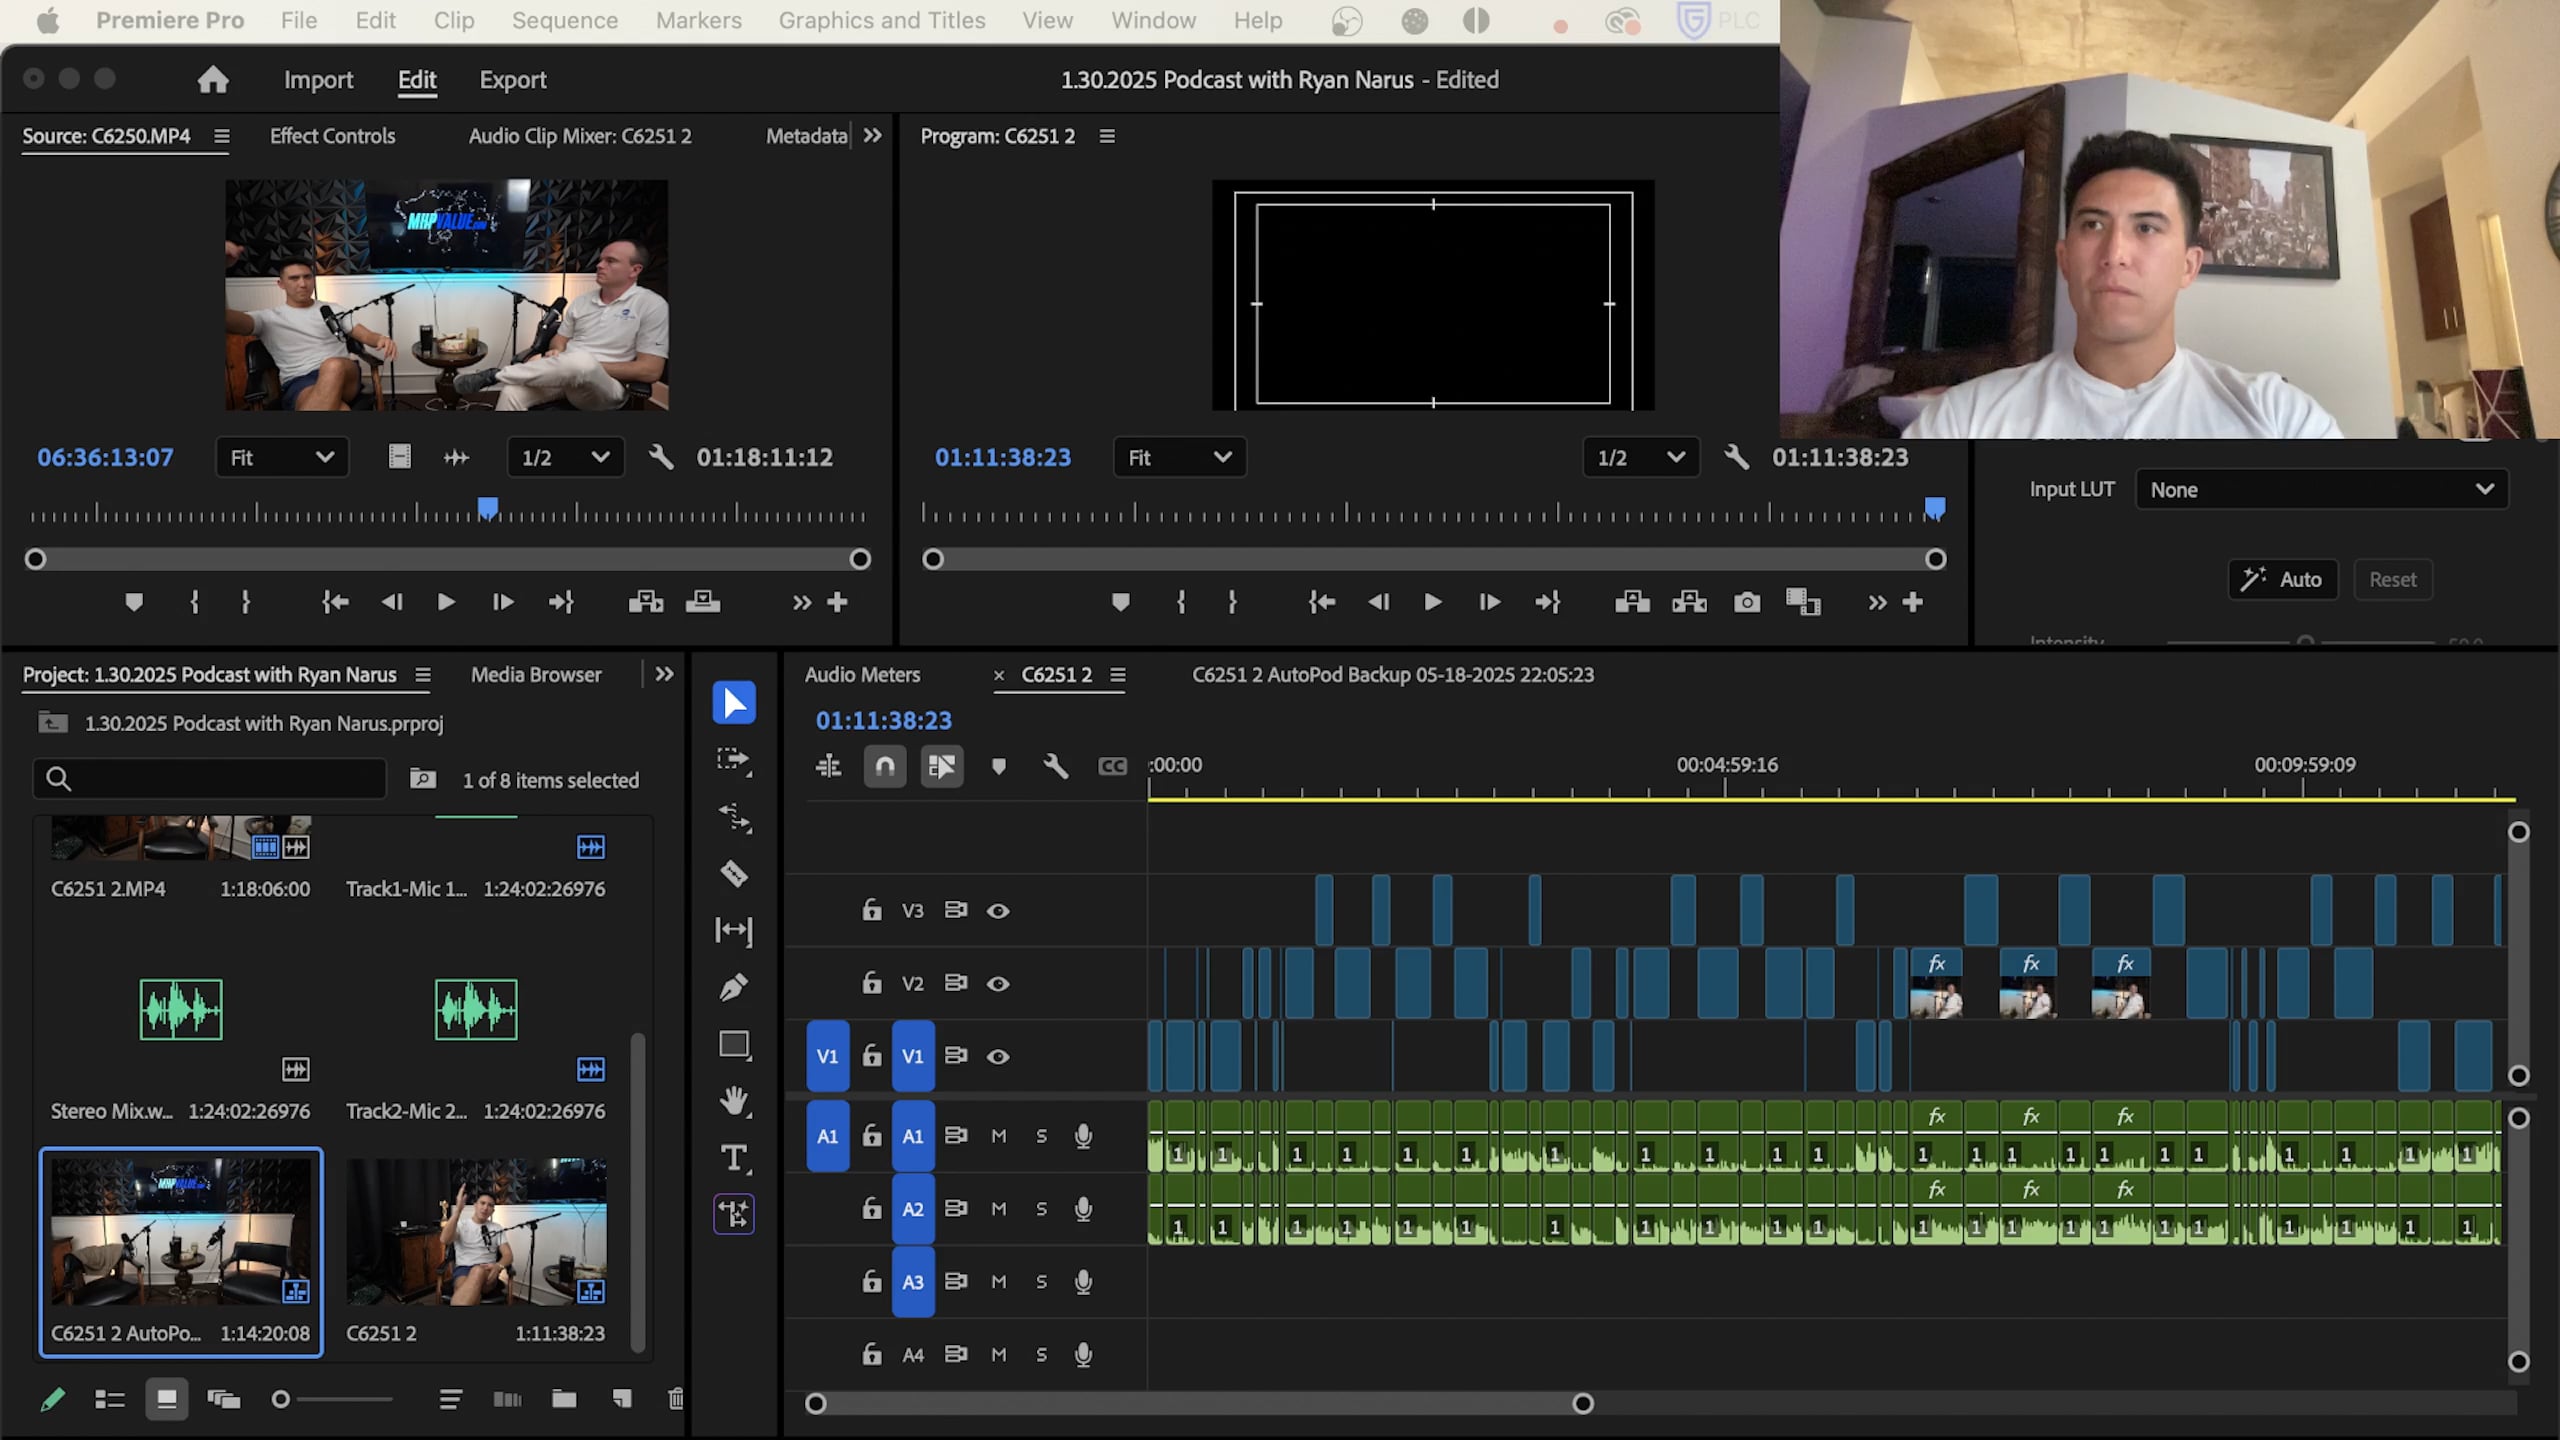Select the Hand tool
Viewport: 2560px width, 1440px height.
(x=734, y=1102)
